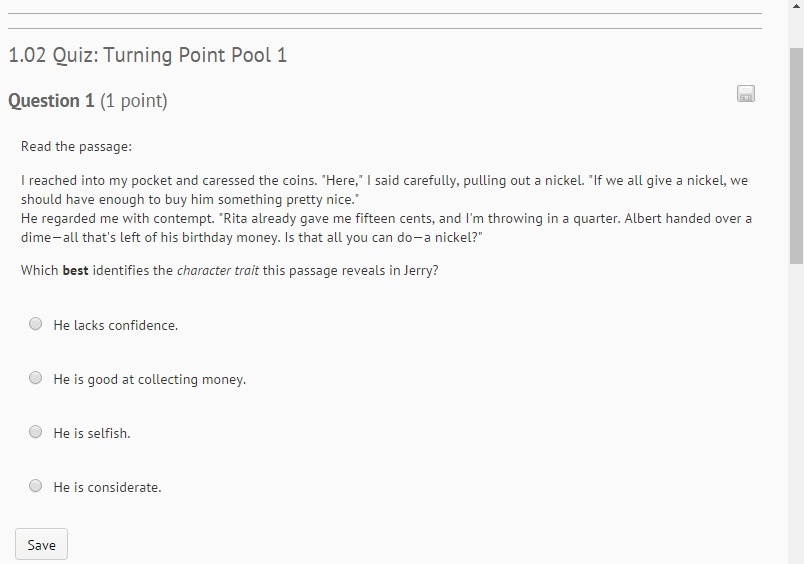Click the vertical scrollbar thumb
Viewport: 804px width, 564px height.
point(796,150)
